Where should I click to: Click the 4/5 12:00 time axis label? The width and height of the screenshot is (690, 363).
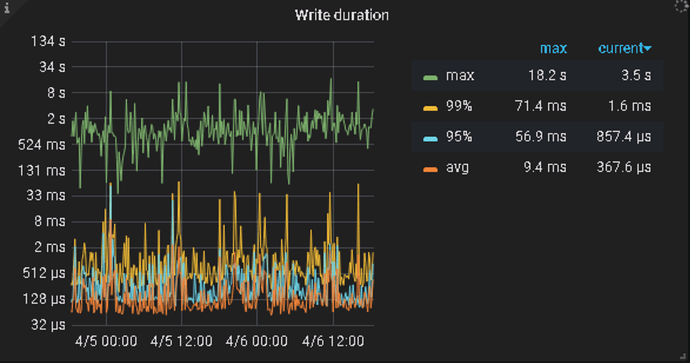181,341
